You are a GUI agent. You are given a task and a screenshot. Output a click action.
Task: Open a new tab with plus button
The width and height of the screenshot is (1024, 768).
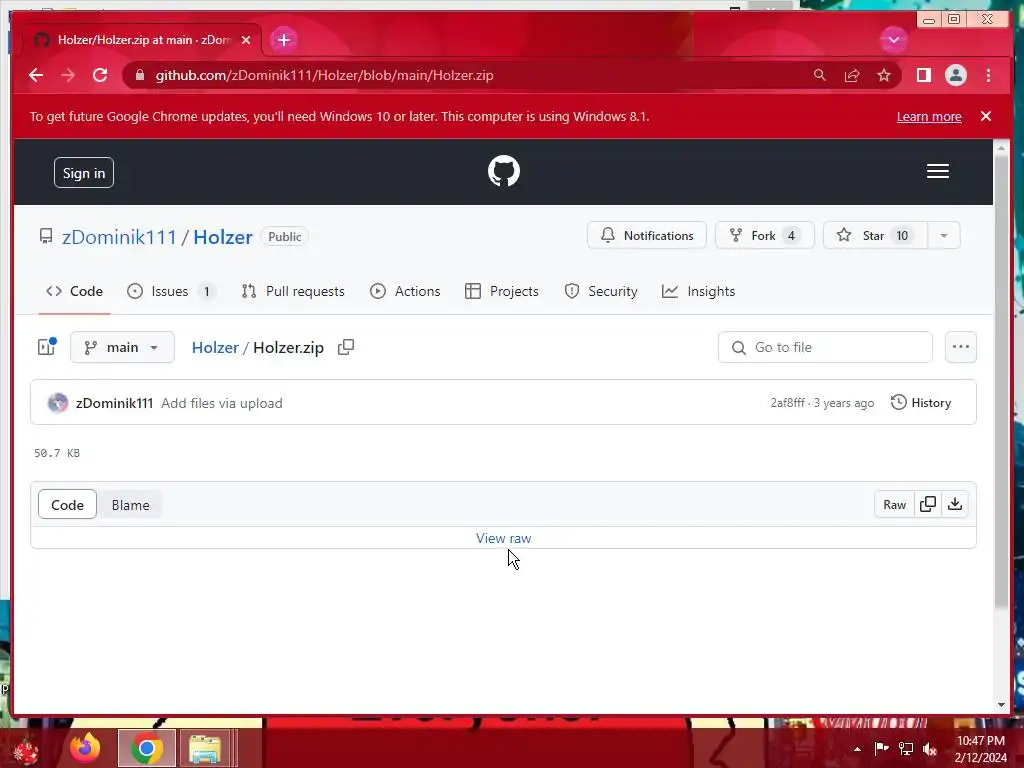click(x=283, y=40)
